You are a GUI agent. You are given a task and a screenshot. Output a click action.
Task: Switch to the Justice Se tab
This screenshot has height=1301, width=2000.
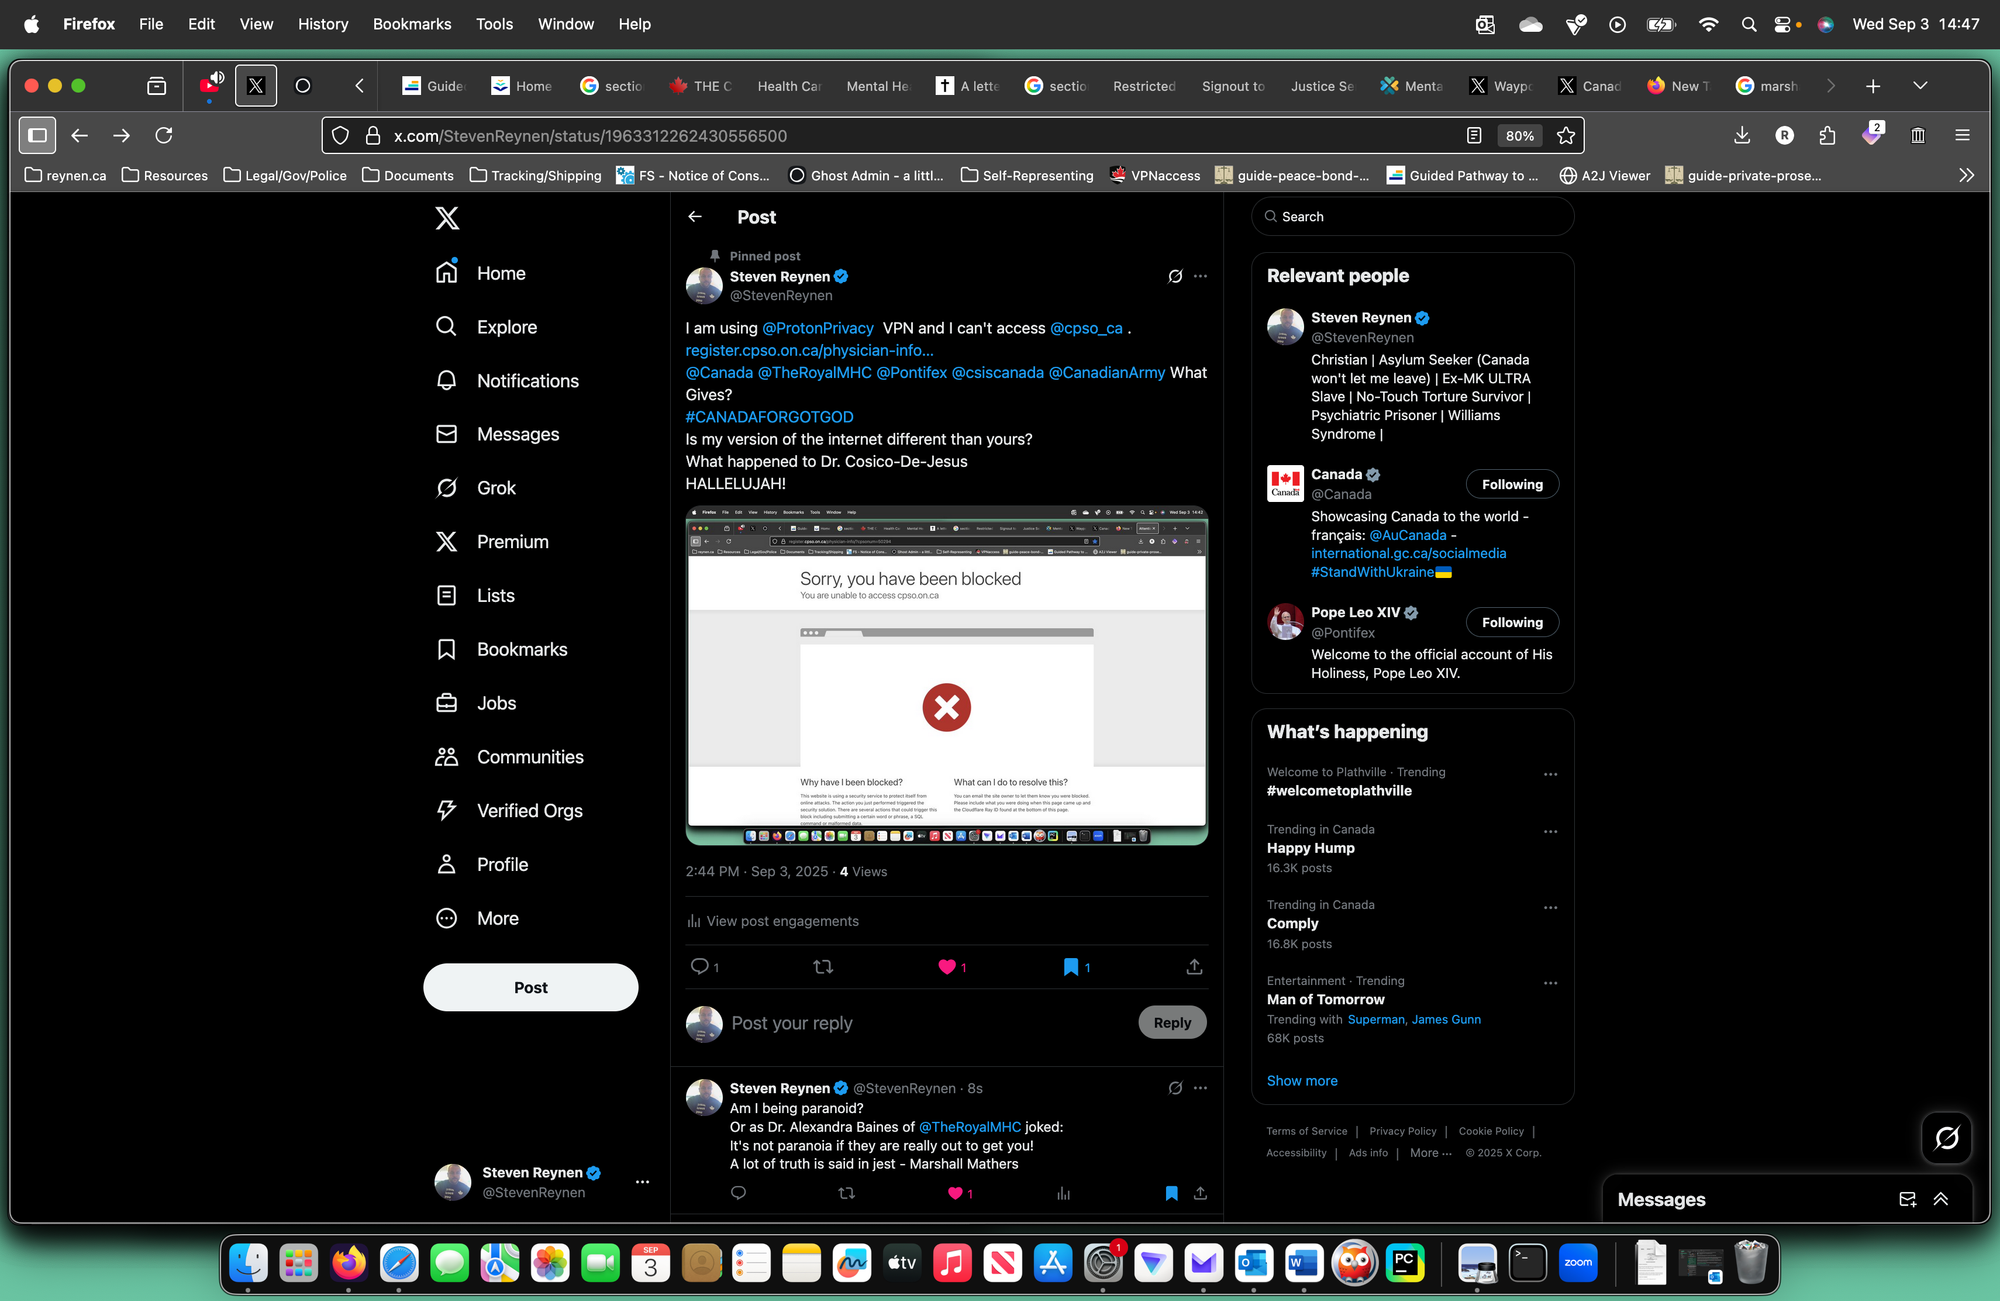tap(1322, 86)
